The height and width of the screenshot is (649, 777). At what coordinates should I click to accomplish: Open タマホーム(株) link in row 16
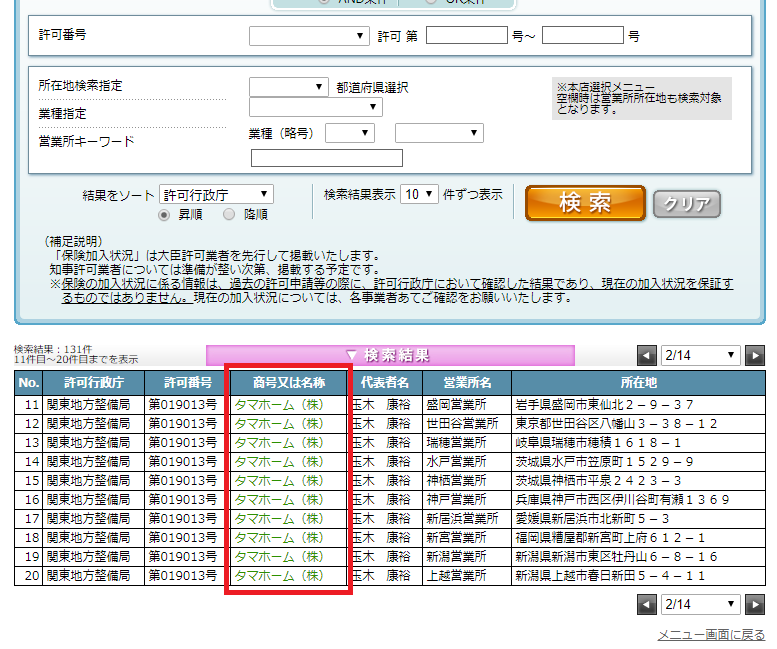(279, 499)
